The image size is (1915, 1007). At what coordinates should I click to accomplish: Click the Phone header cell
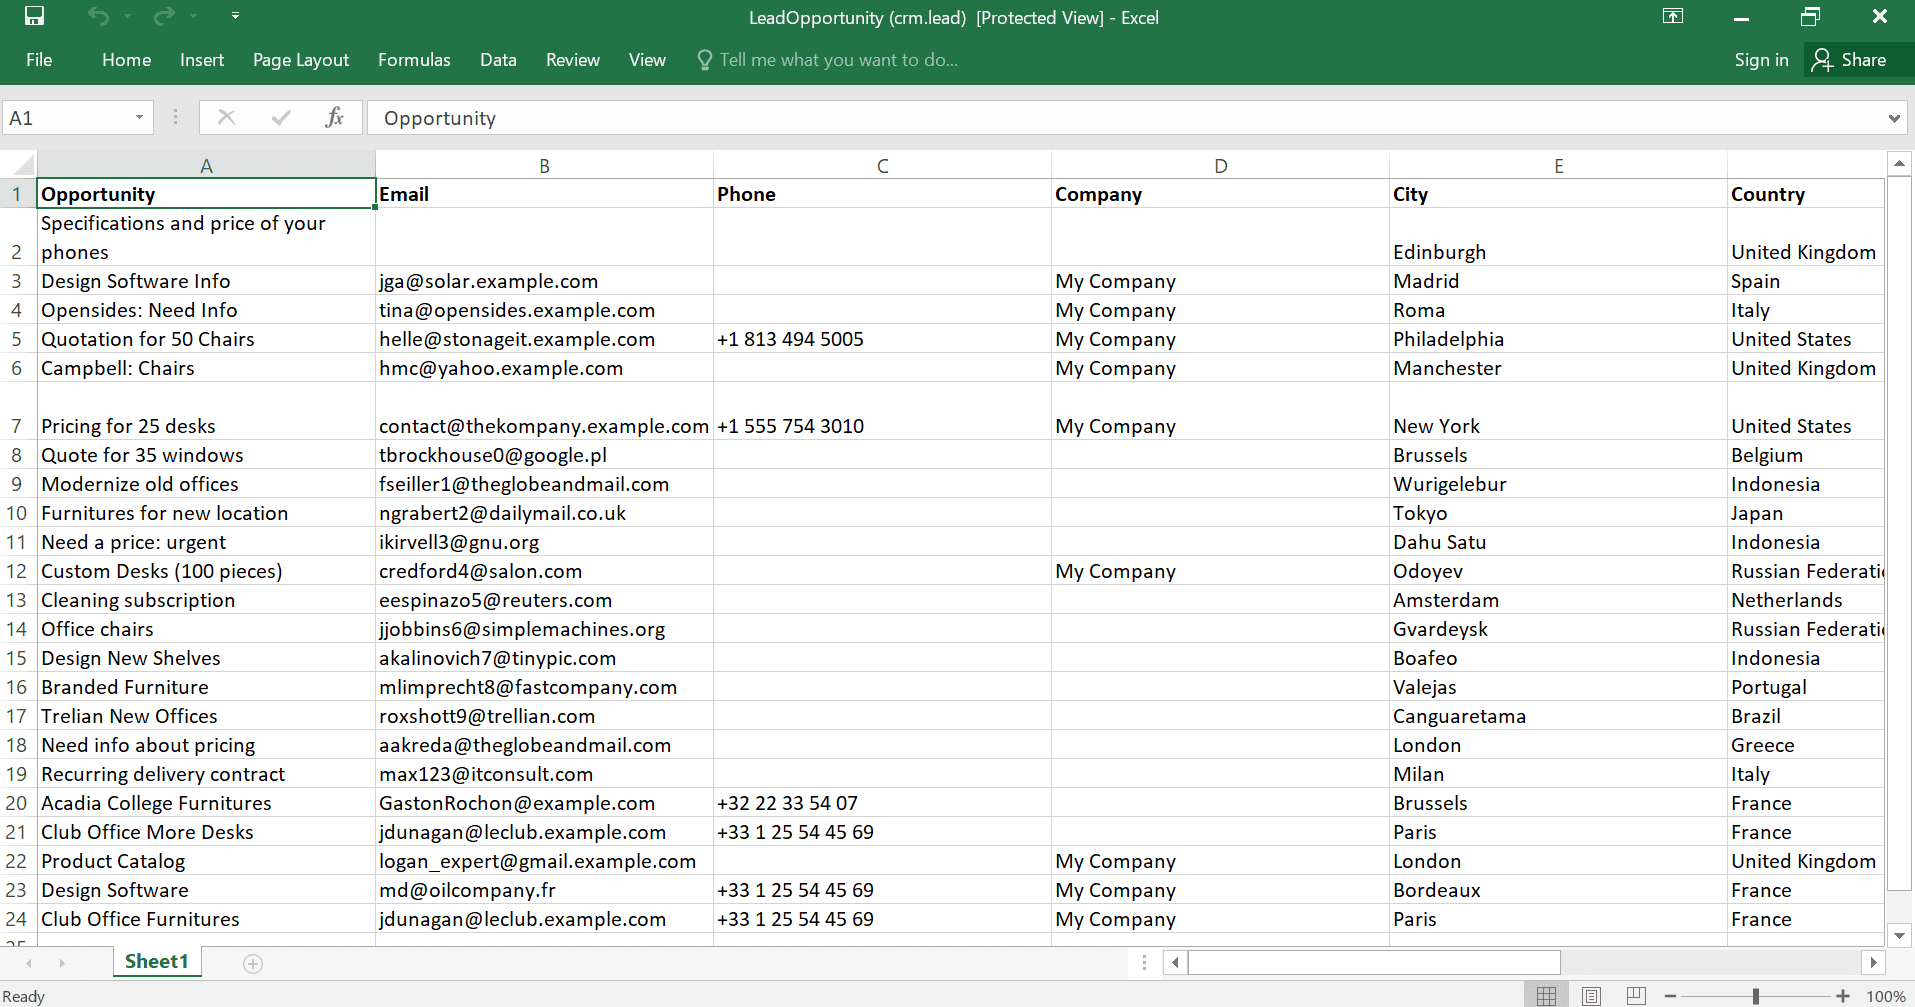tap(883, 194)
